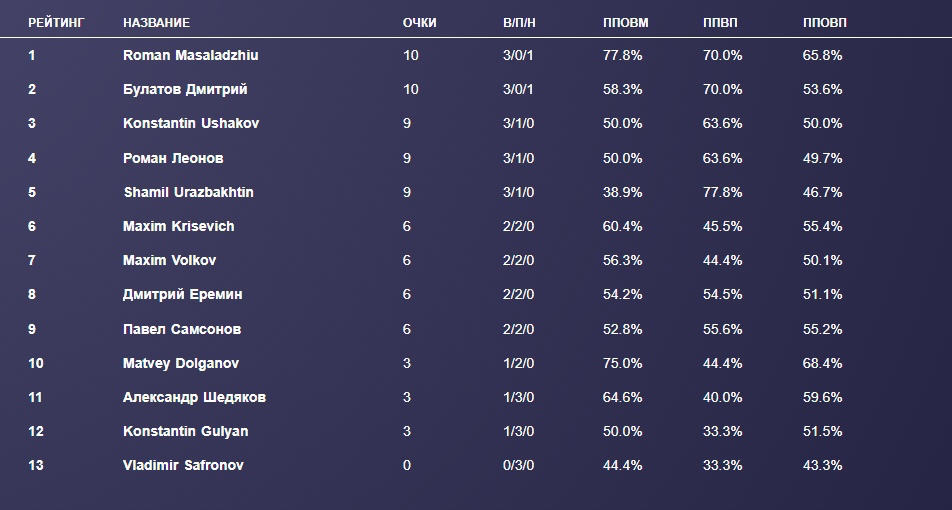
Task: Sort by the НАЗВАНИЕ column header
Action: click(156, 22)
